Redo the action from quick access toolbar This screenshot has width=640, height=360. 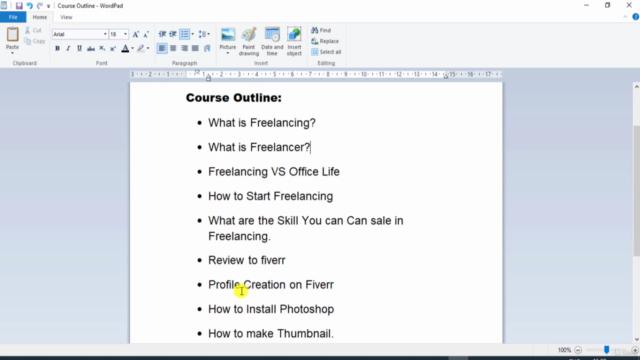pos(40,6)
